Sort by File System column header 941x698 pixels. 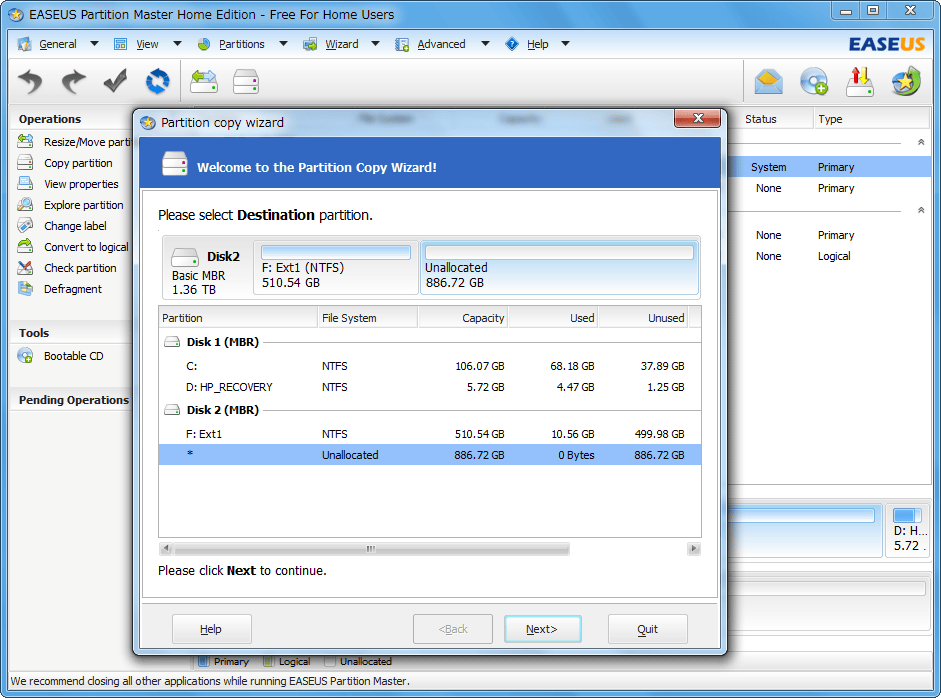[x=367, y=317]
